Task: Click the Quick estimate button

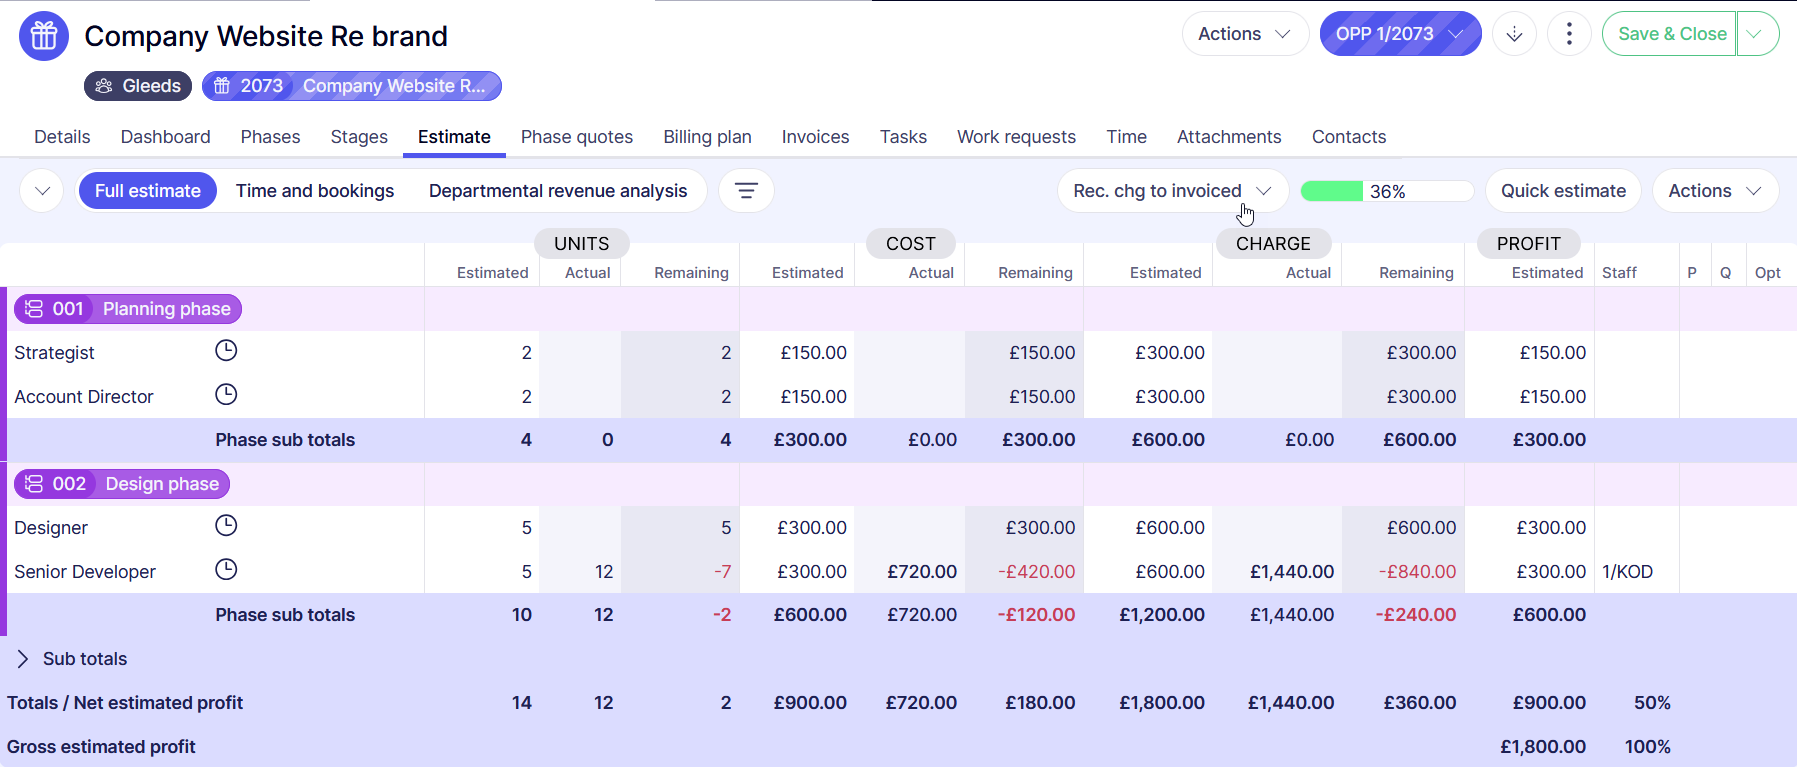Action: 1563,191
